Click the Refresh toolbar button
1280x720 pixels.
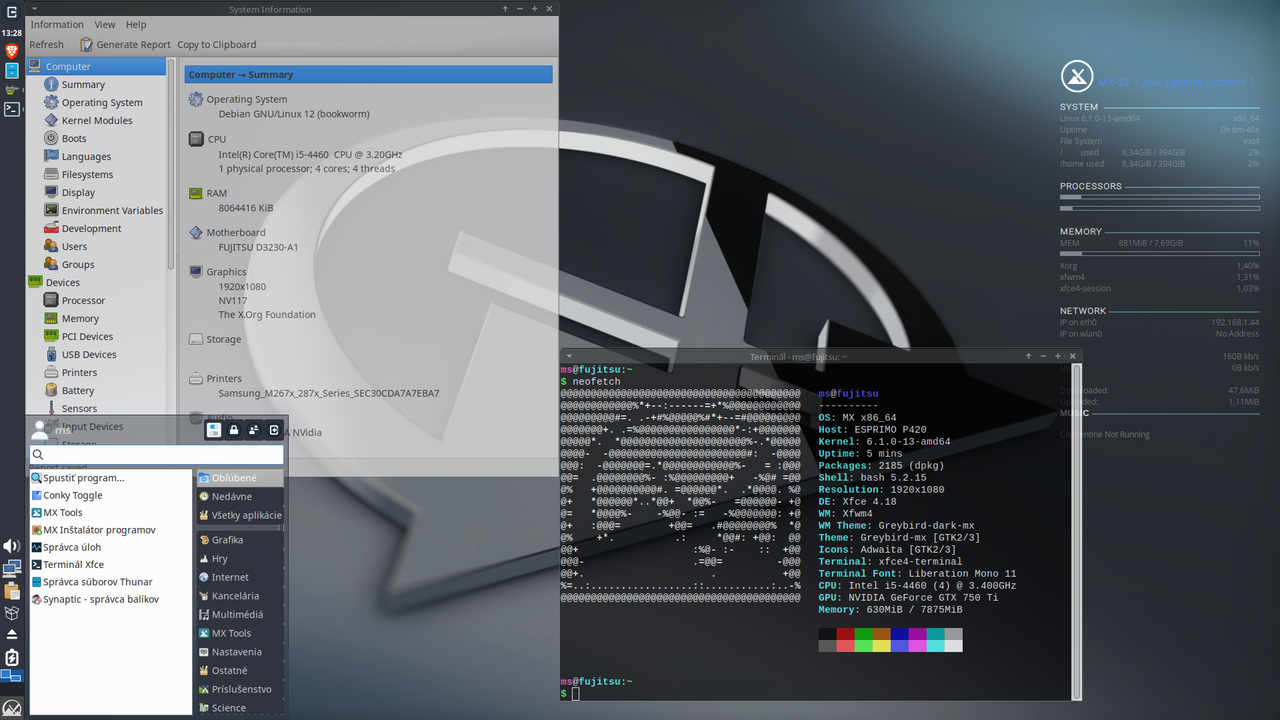point(46,45)
